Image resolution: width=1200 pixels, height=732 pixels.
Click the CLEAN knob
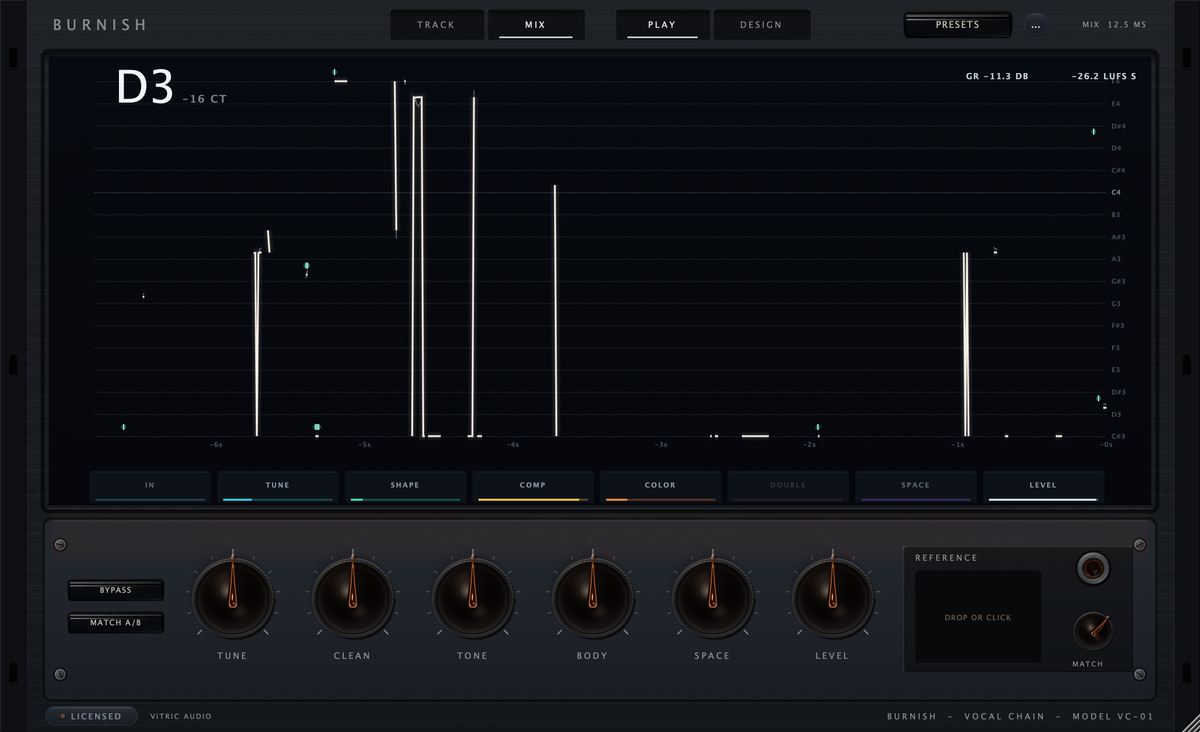(352, 598)
